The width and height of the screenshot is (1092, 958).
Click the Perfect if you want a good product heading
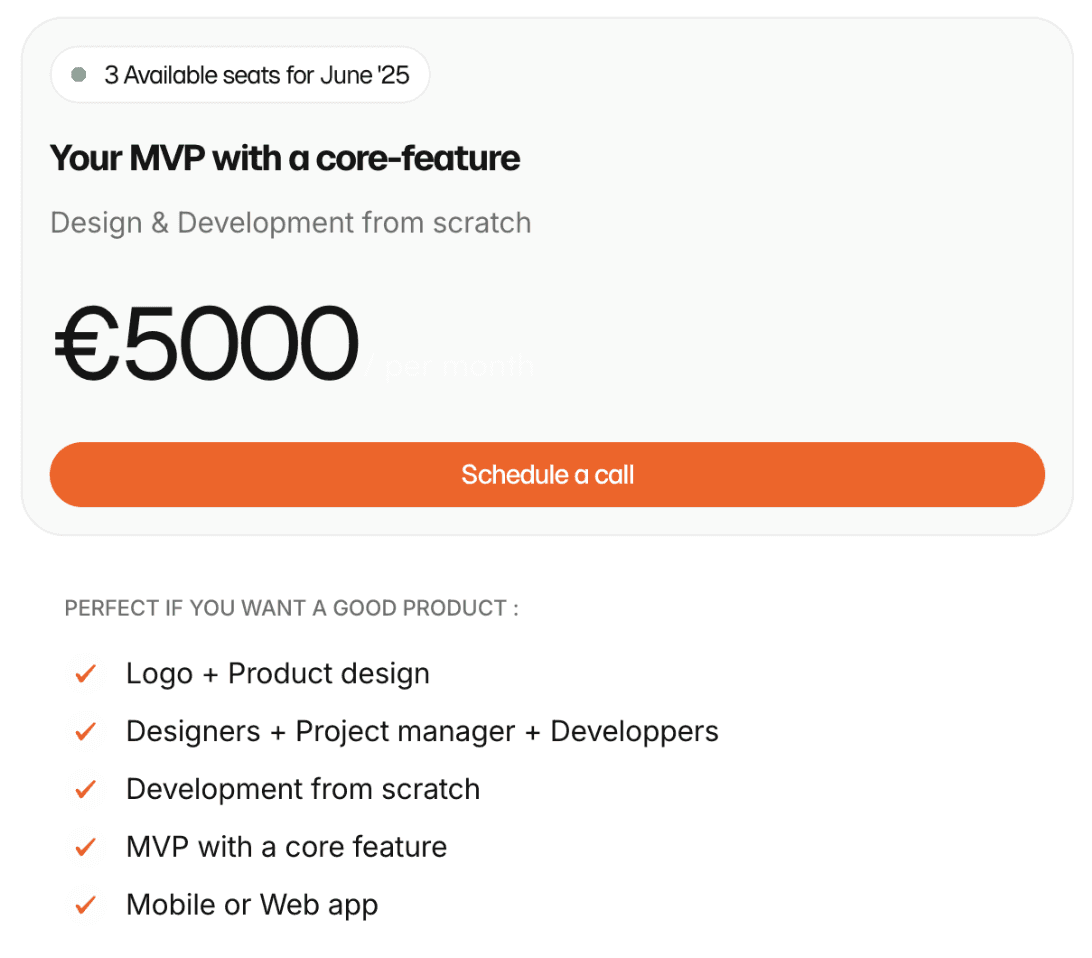pyautogui.click(x=292, y=608)
